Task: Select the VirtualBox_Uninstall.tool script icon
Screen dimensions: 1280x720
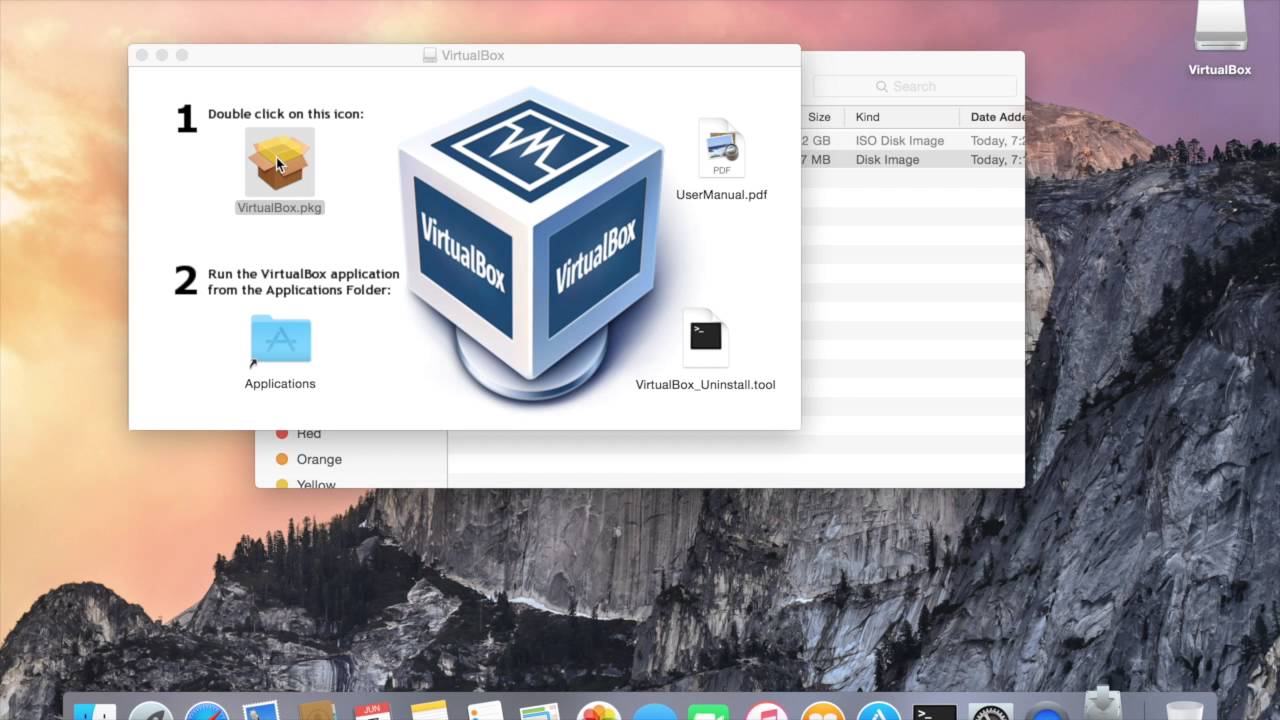Action: (706, 338)
